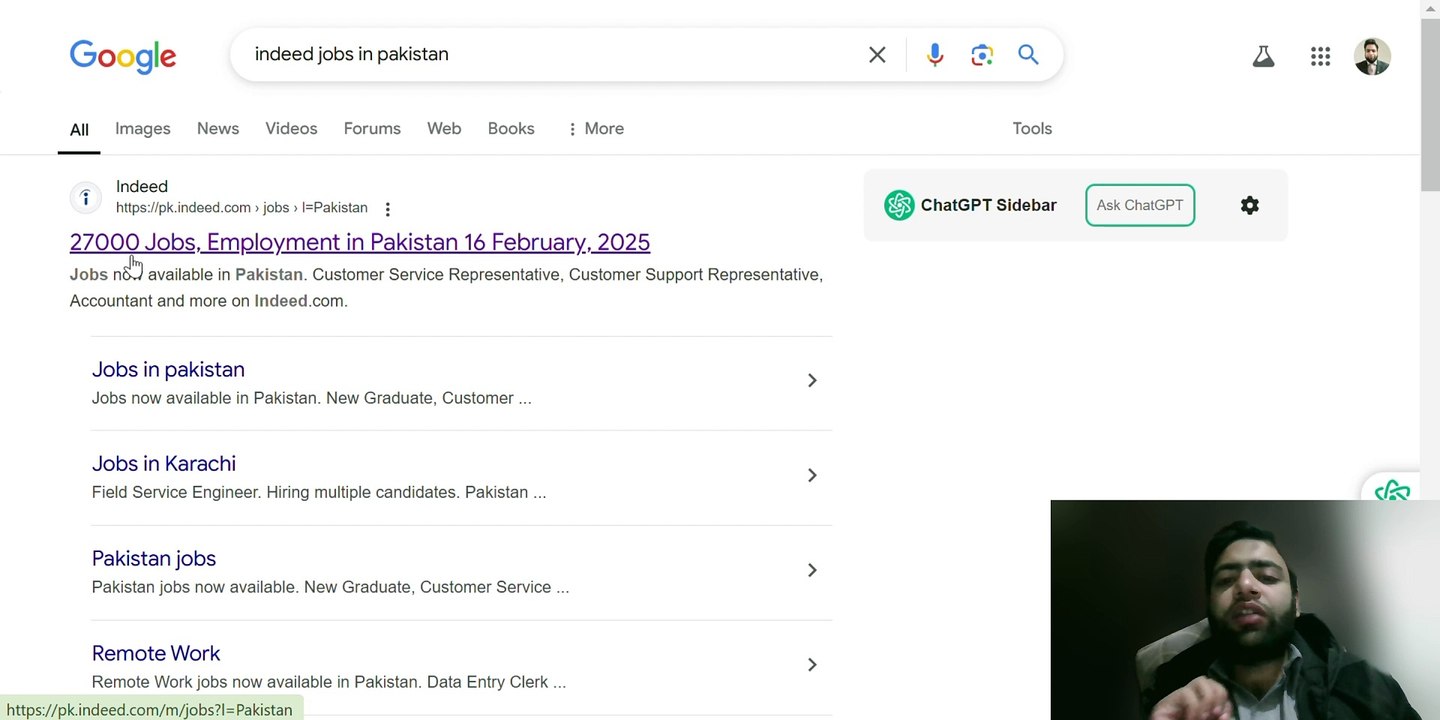Submit search with magnifier icon
The image size is (1440, 720).
coord(1028,55)
